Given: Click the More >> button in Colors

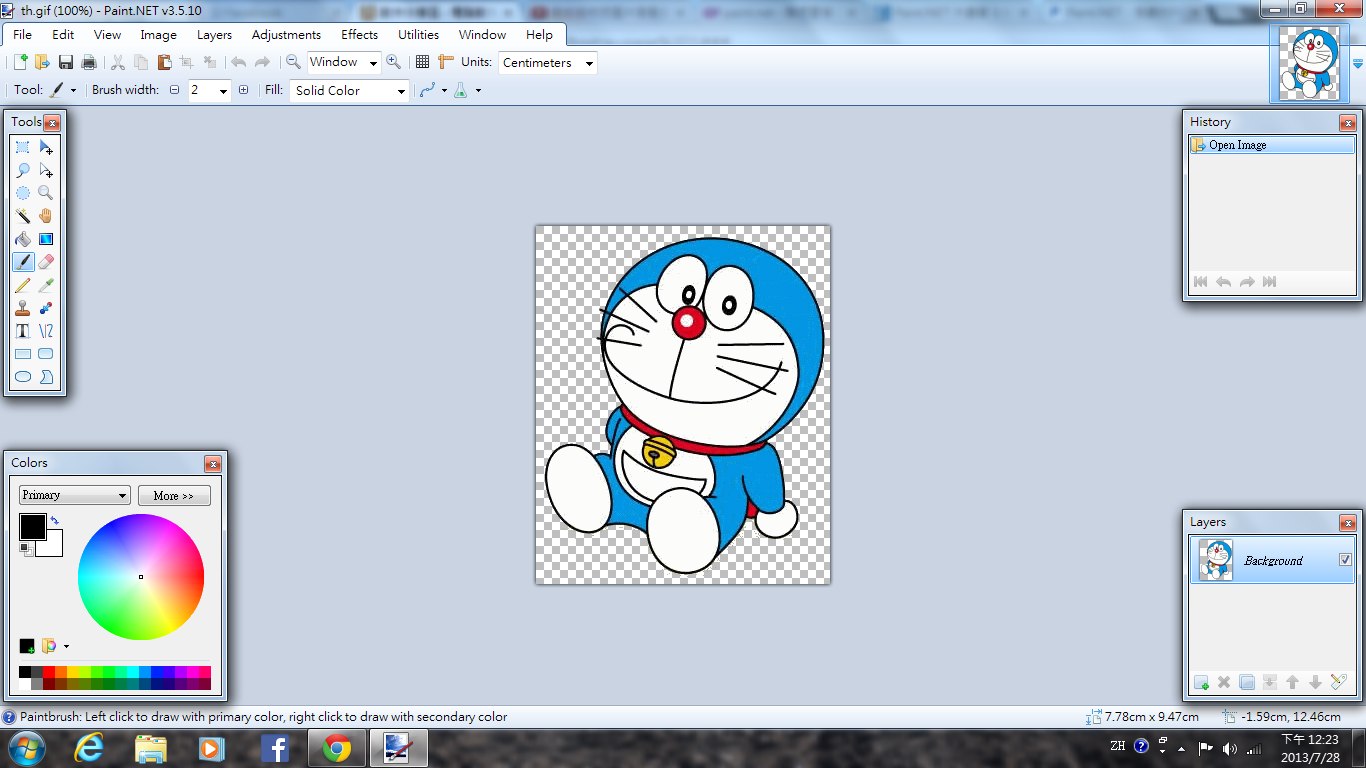Looking at the screenshot, I should point(174,495).
